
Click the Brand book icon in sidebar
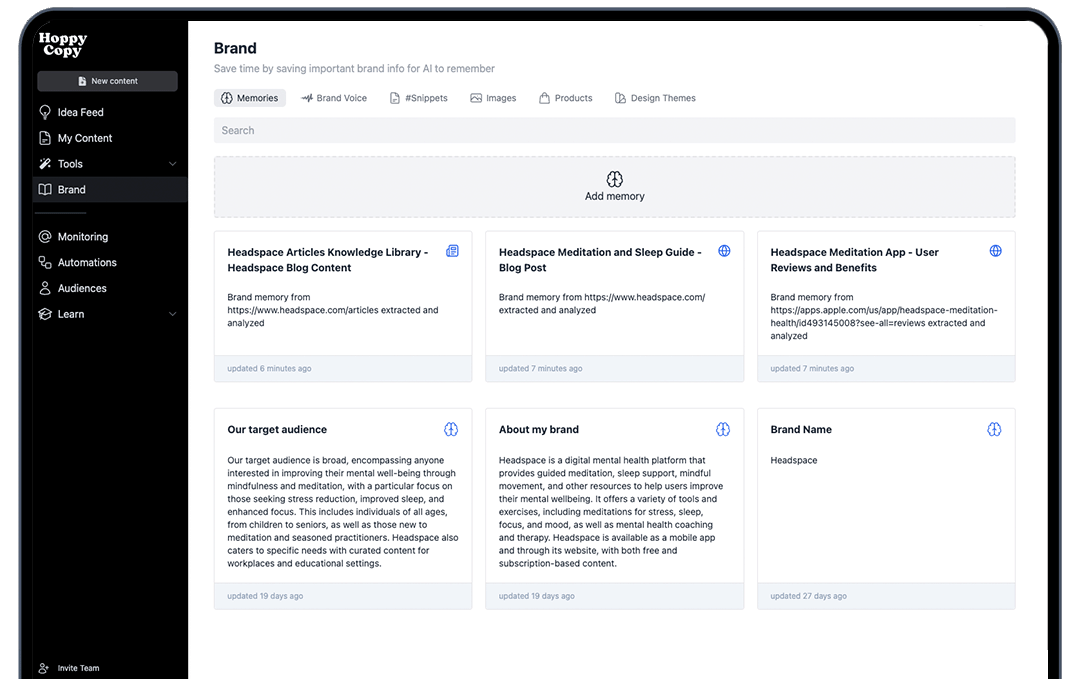(45, 189)
